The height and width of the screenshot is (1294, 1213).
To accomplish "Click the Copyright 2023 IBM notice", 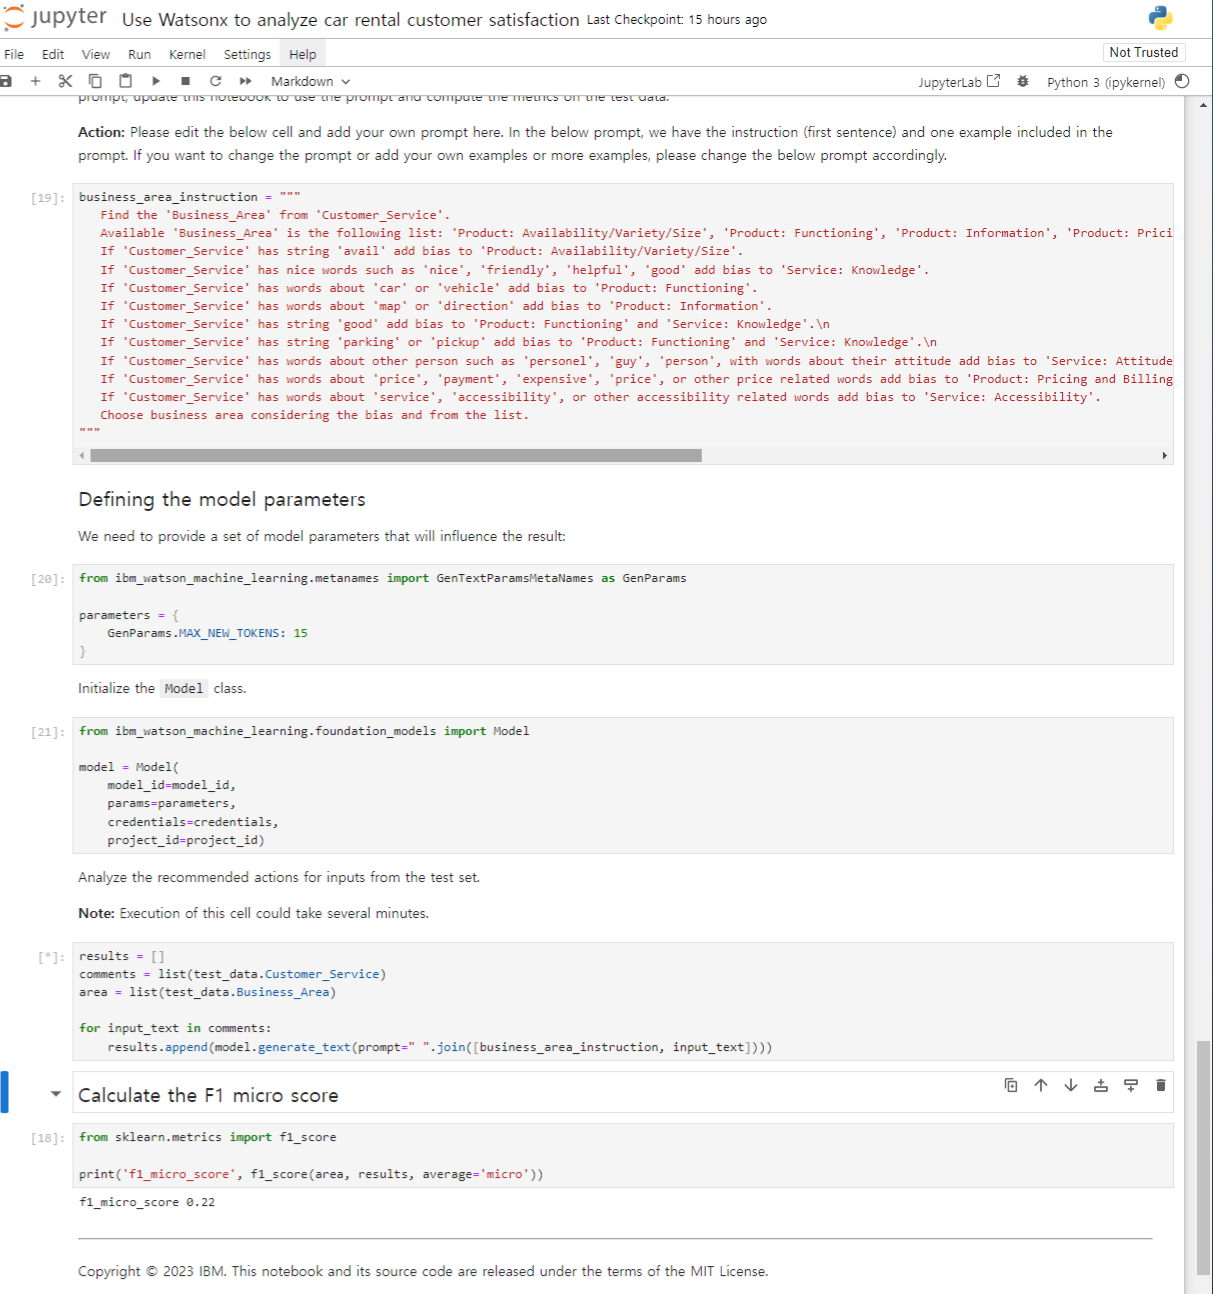I will (423, 1271).
